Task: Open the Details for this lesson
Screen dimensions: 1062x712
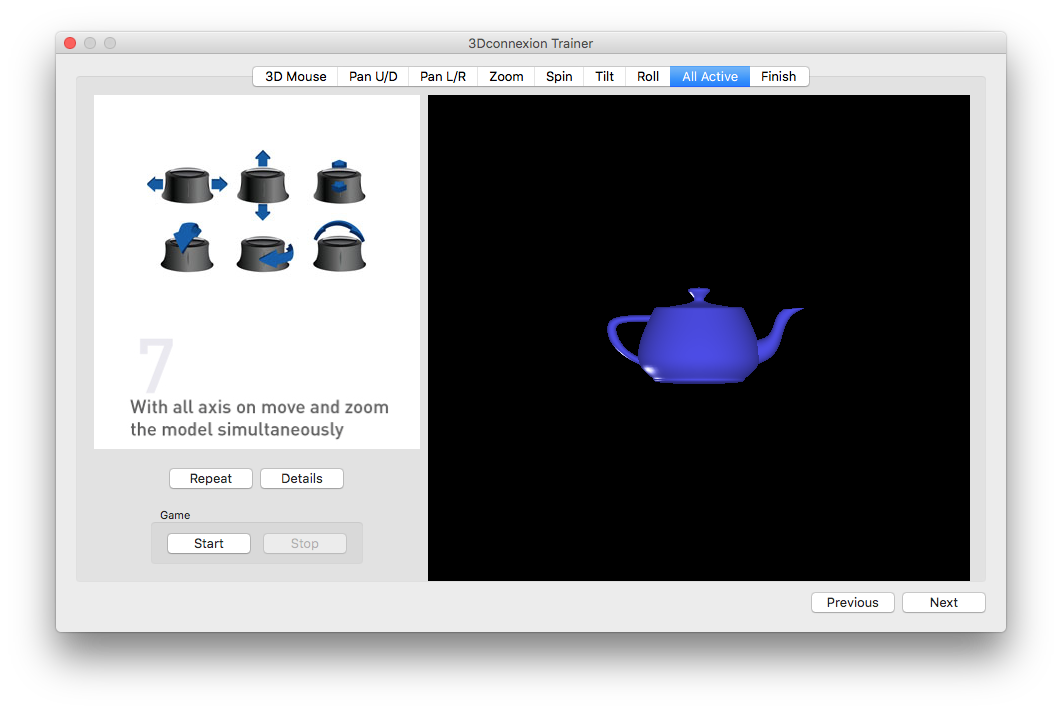Action: pos(302,479)
